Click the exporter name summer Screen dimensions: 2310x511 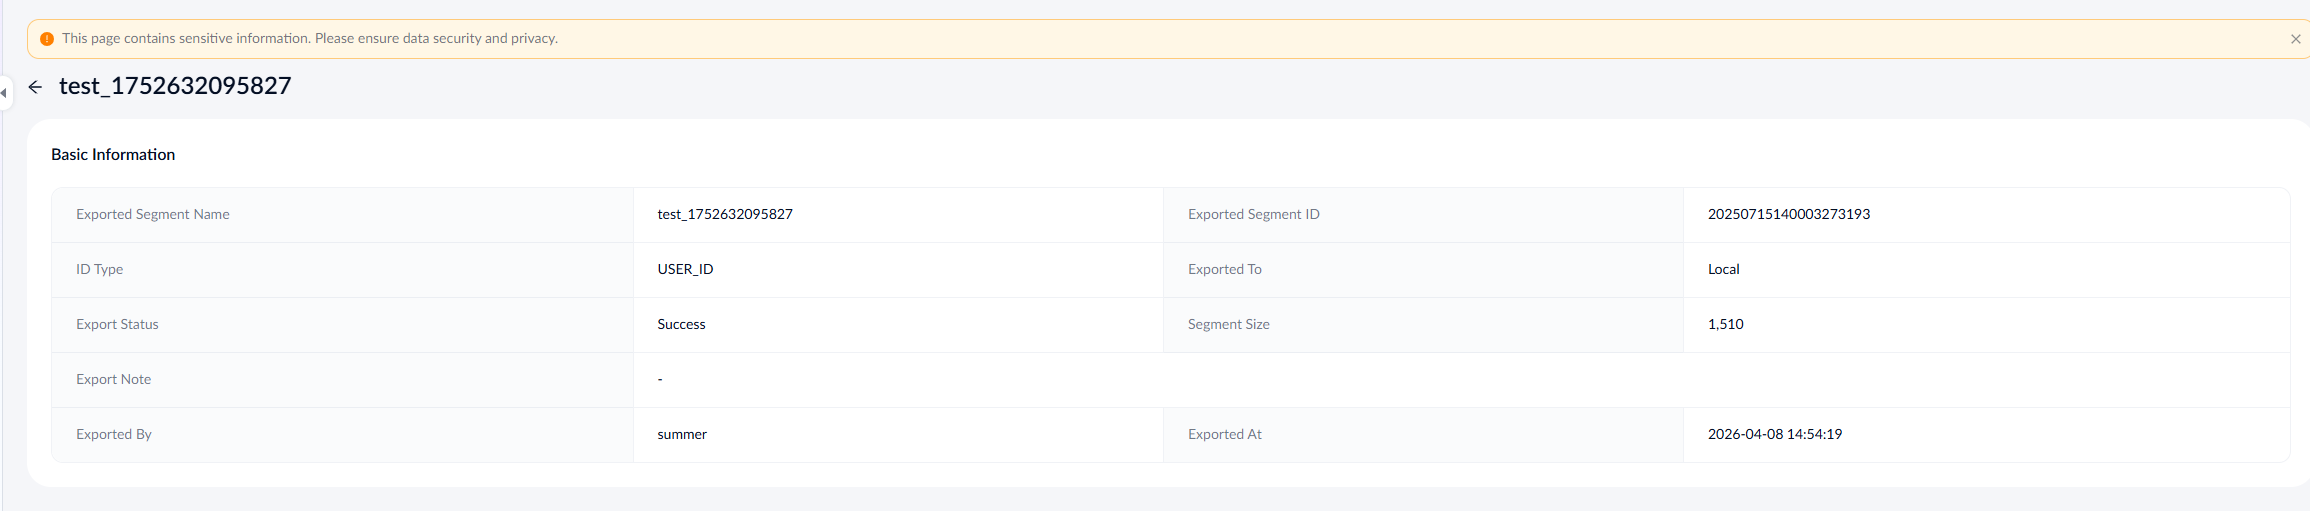click(x=682, y=434)
